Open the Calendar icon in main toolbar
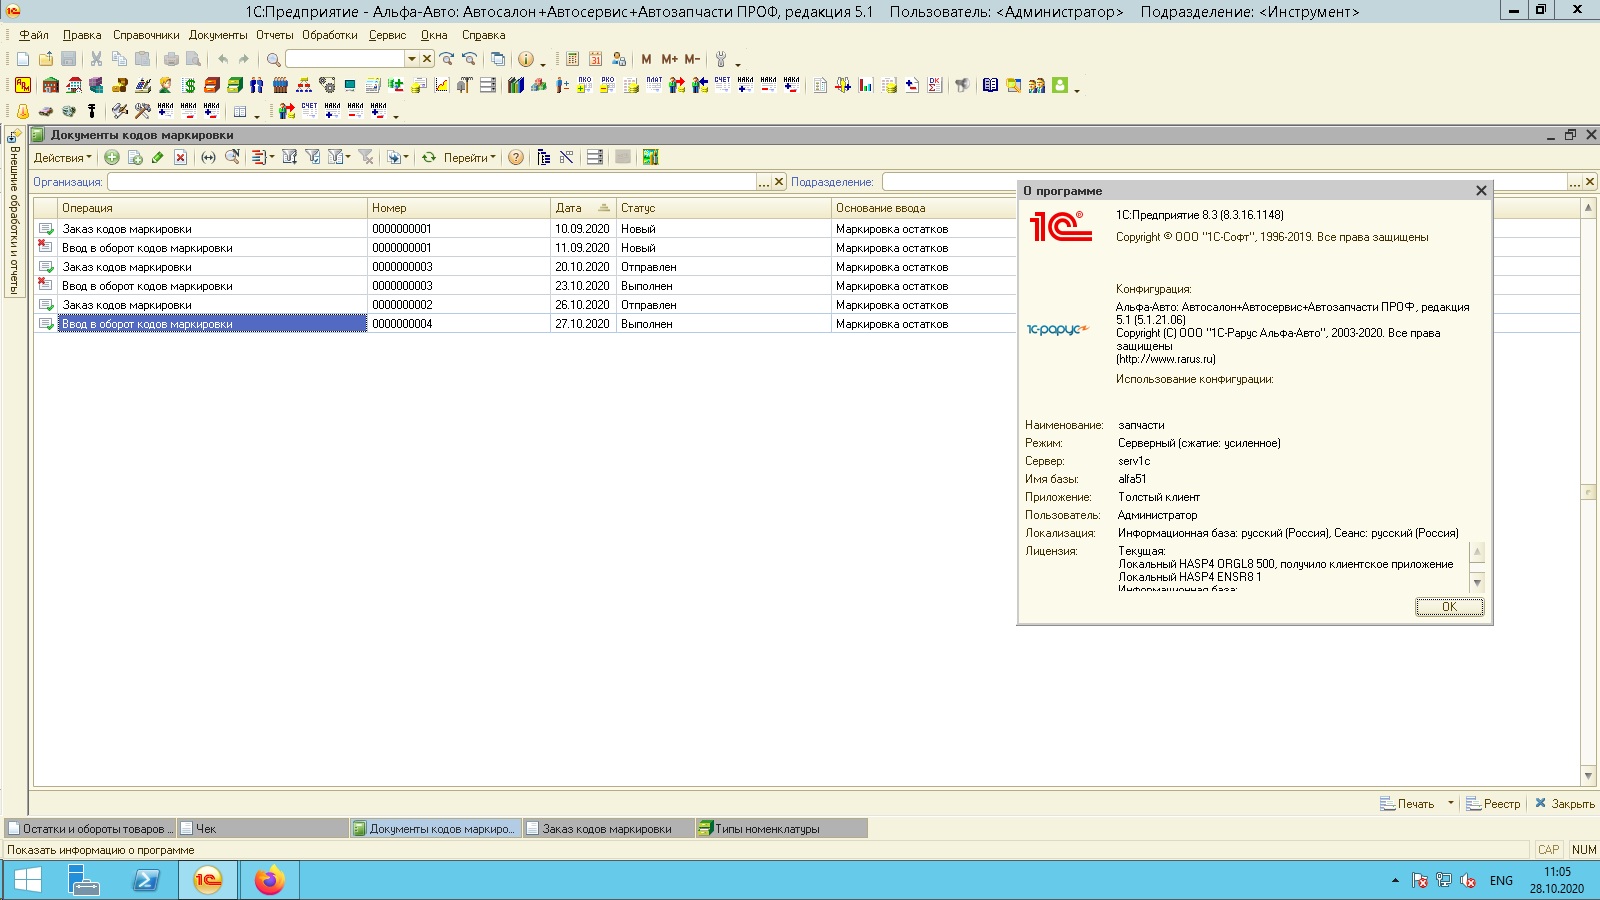This screenshot has width=1600, height=900. pyautogui.click(x=595, y=59)
